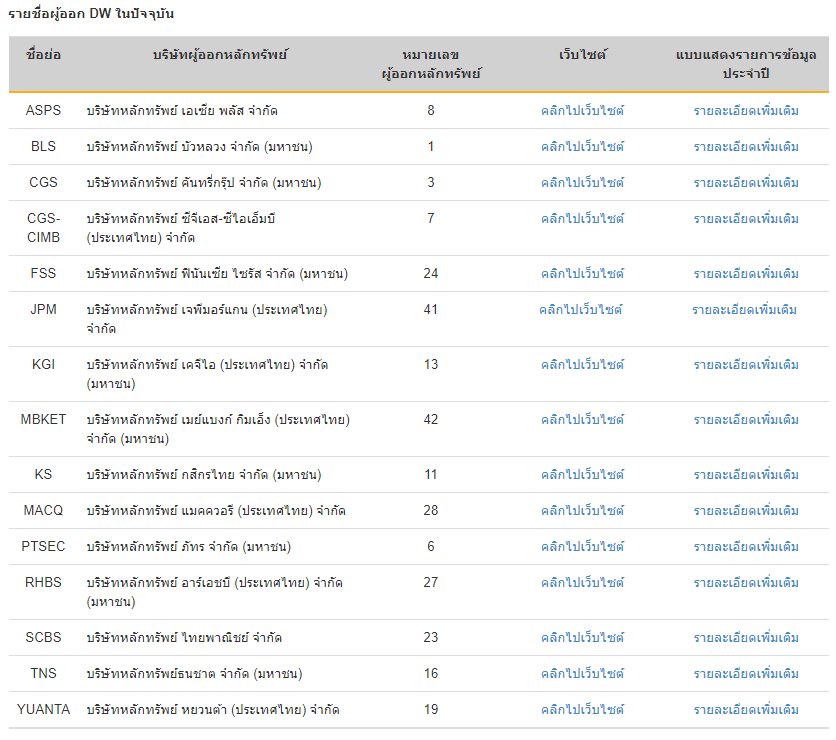This screenshot has width=836, height=740.
Task: Click แบบแสดงรายการข้อมูลประจำปี column header
Action: [x=746, y=64]
